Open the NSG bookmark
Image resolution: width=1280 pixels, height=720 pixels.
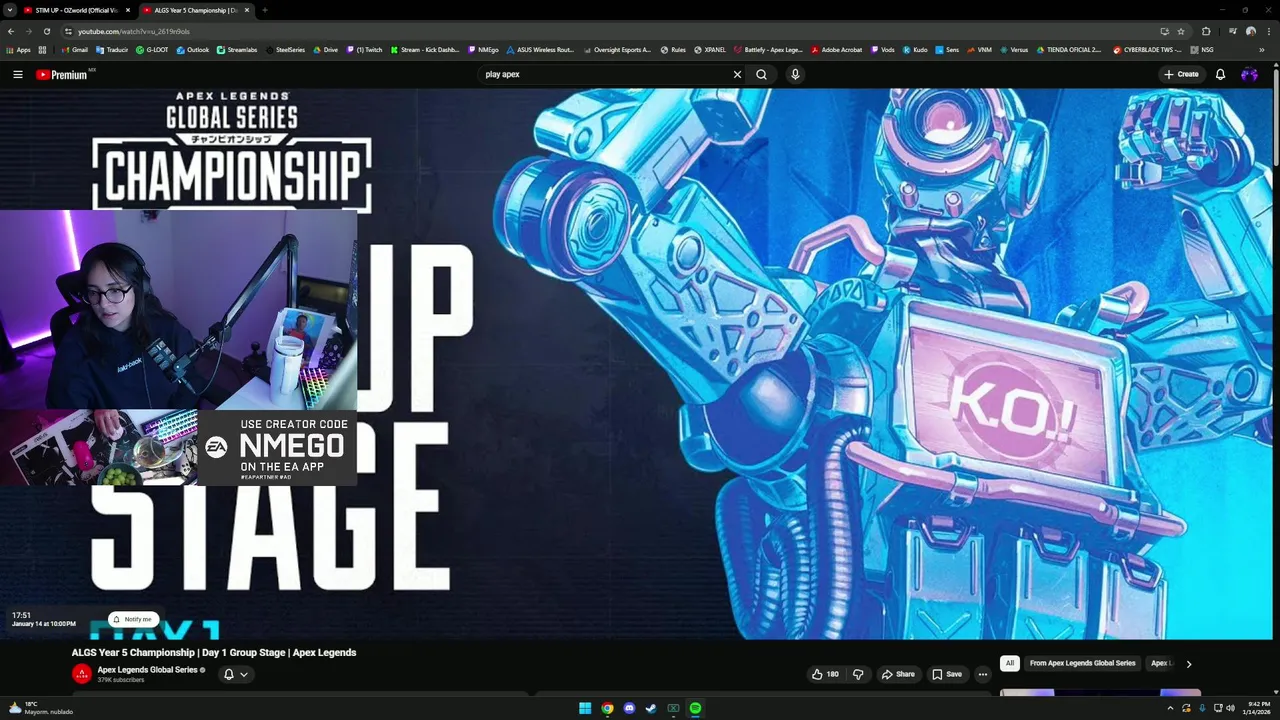pos(1202,49)
